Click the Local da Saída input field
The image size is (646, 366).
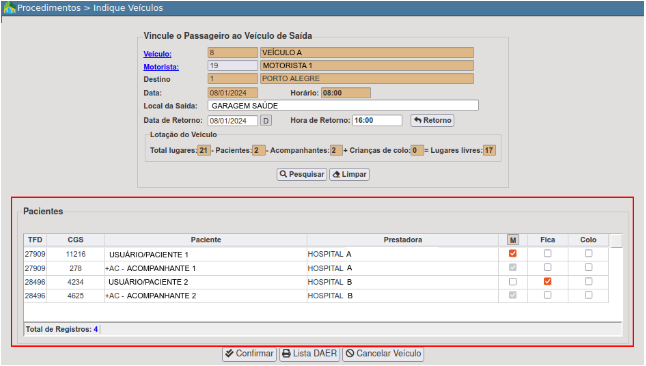[343, 106]
